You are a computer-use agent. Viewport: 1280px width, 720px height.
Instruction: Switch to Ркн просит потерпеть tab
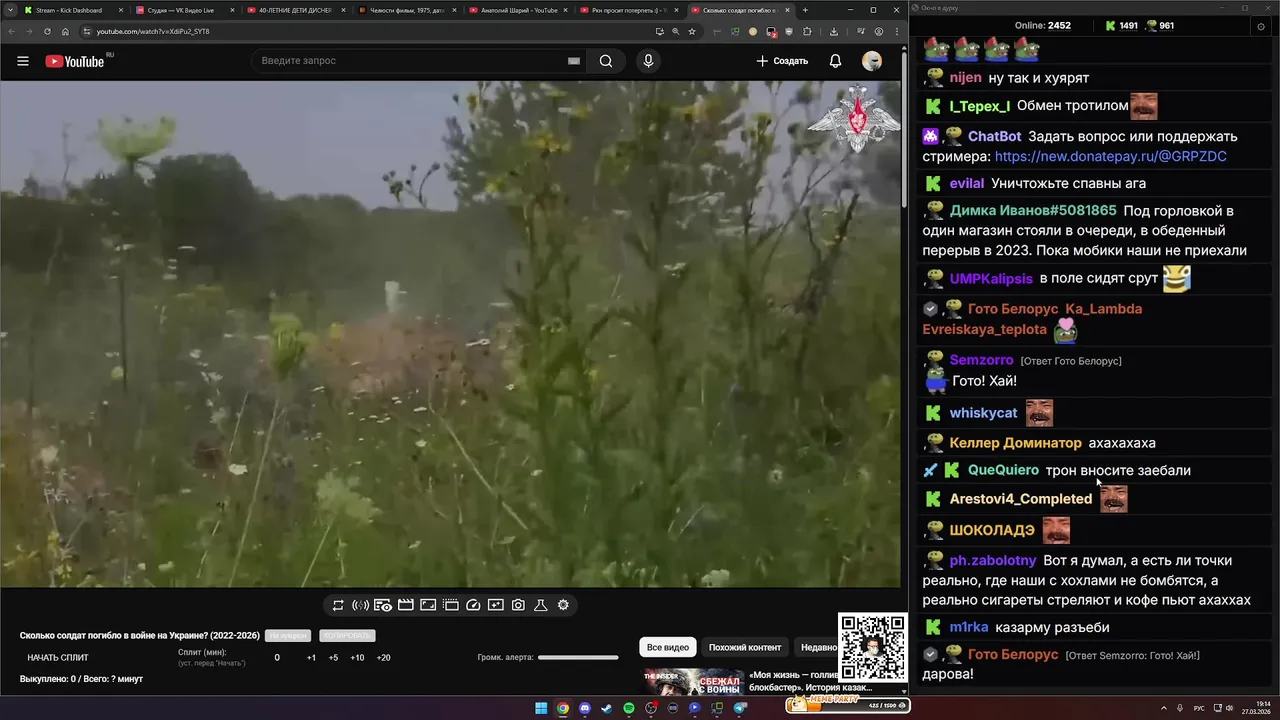[x=628, y=10]
